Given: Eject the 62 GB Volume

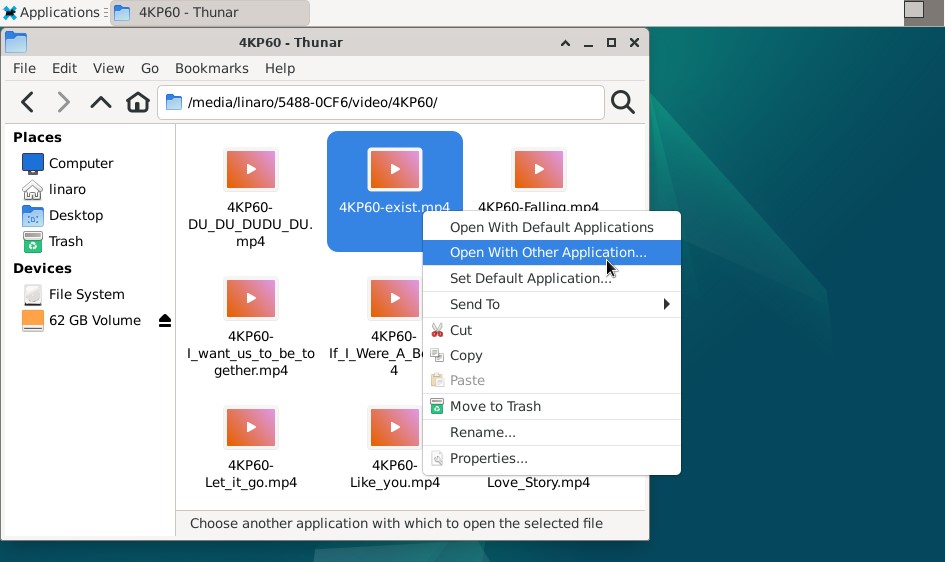Looking at the screenshot, I should (165, 320).
